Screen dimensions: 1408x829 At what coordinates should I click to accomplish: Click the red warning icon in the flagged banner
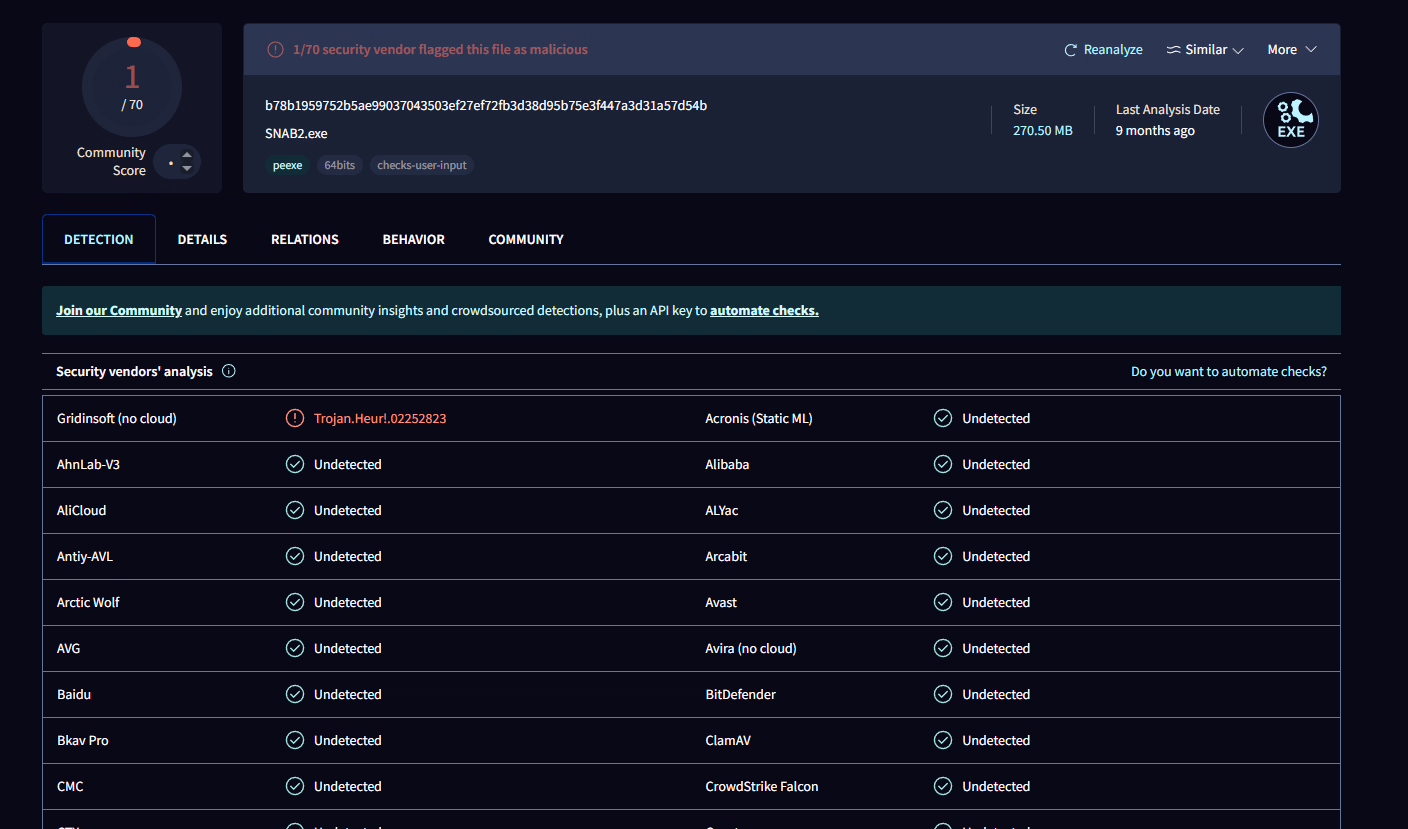(x=275, y=49)
